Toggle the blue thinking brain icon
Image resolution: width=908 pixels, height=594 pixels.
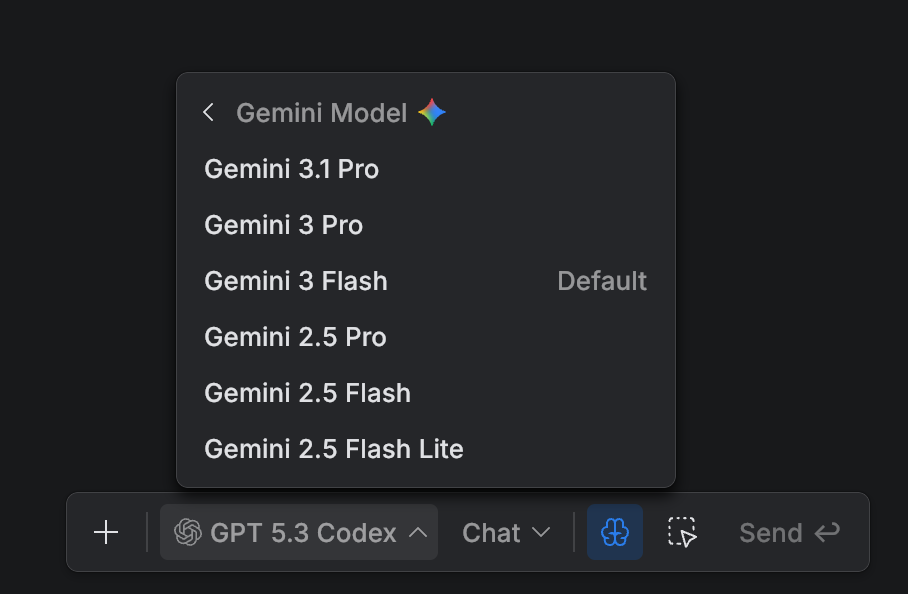click(615, 532)
